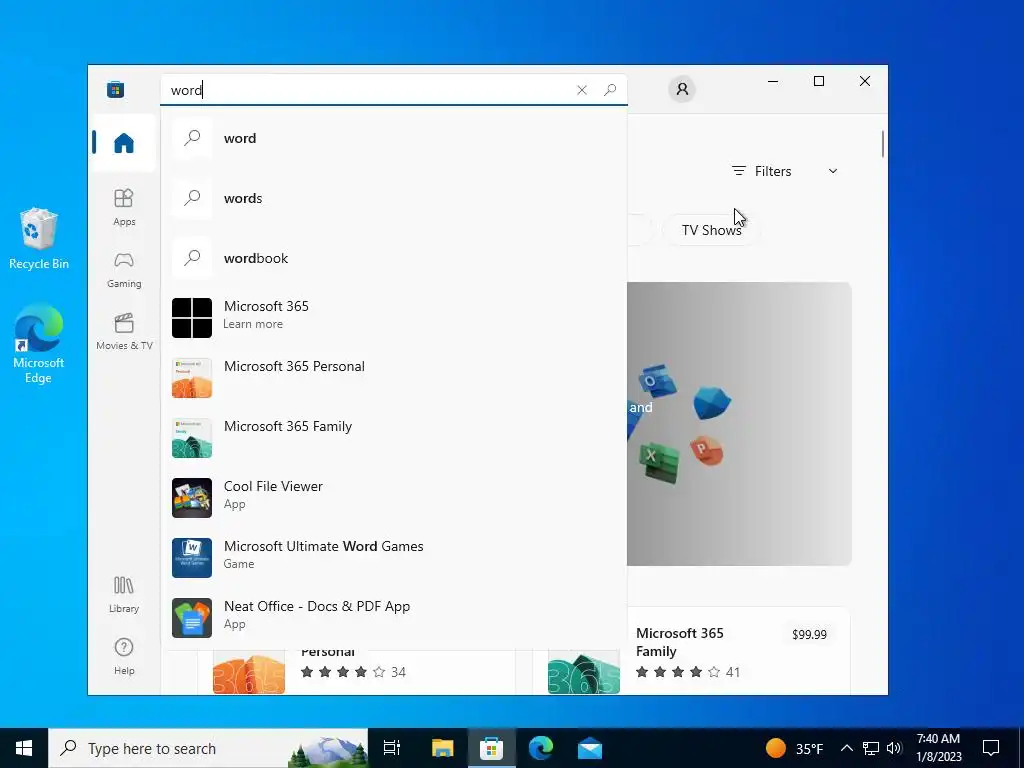
Task: Choose the 'wordbook' search suggestion
Action: click(x=394, y=258)
